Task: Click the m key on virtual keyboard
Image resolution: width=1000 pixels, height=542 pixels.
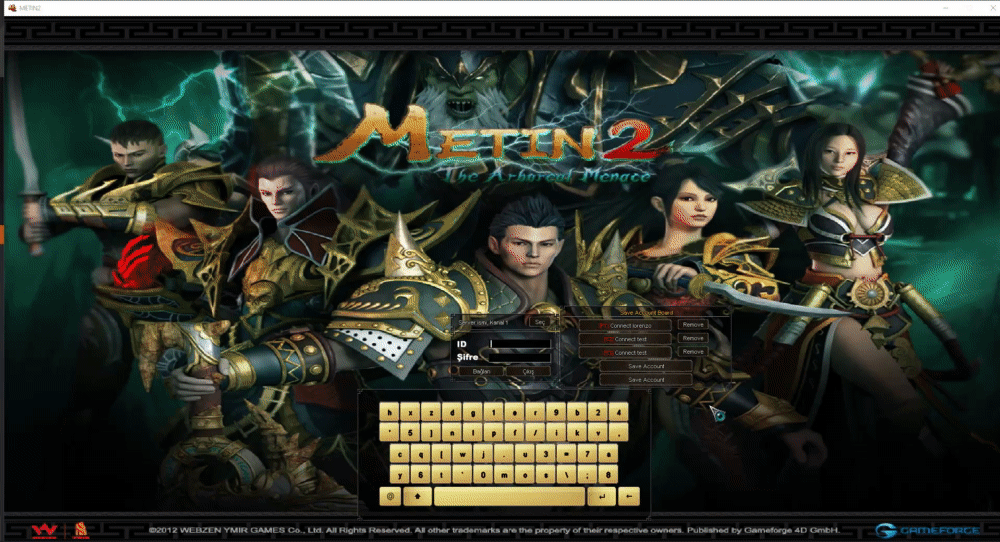Action: click(x=504, y=474)
